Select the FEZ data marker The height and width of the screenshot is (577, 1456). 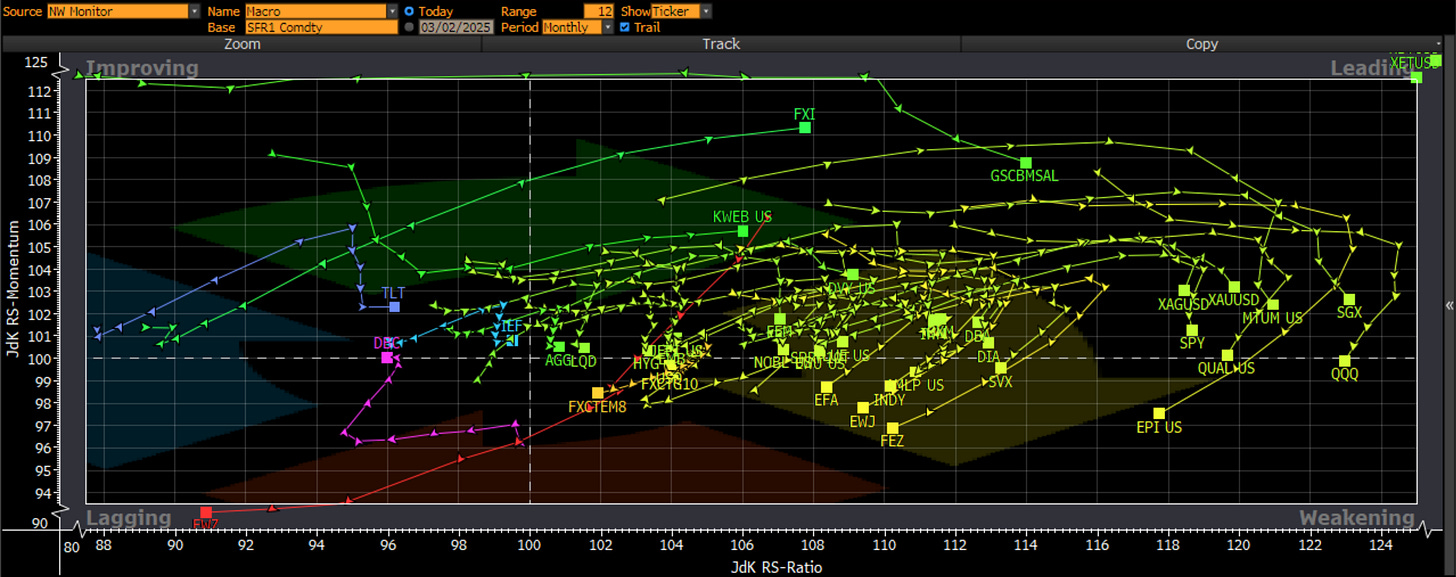point(893,428)
